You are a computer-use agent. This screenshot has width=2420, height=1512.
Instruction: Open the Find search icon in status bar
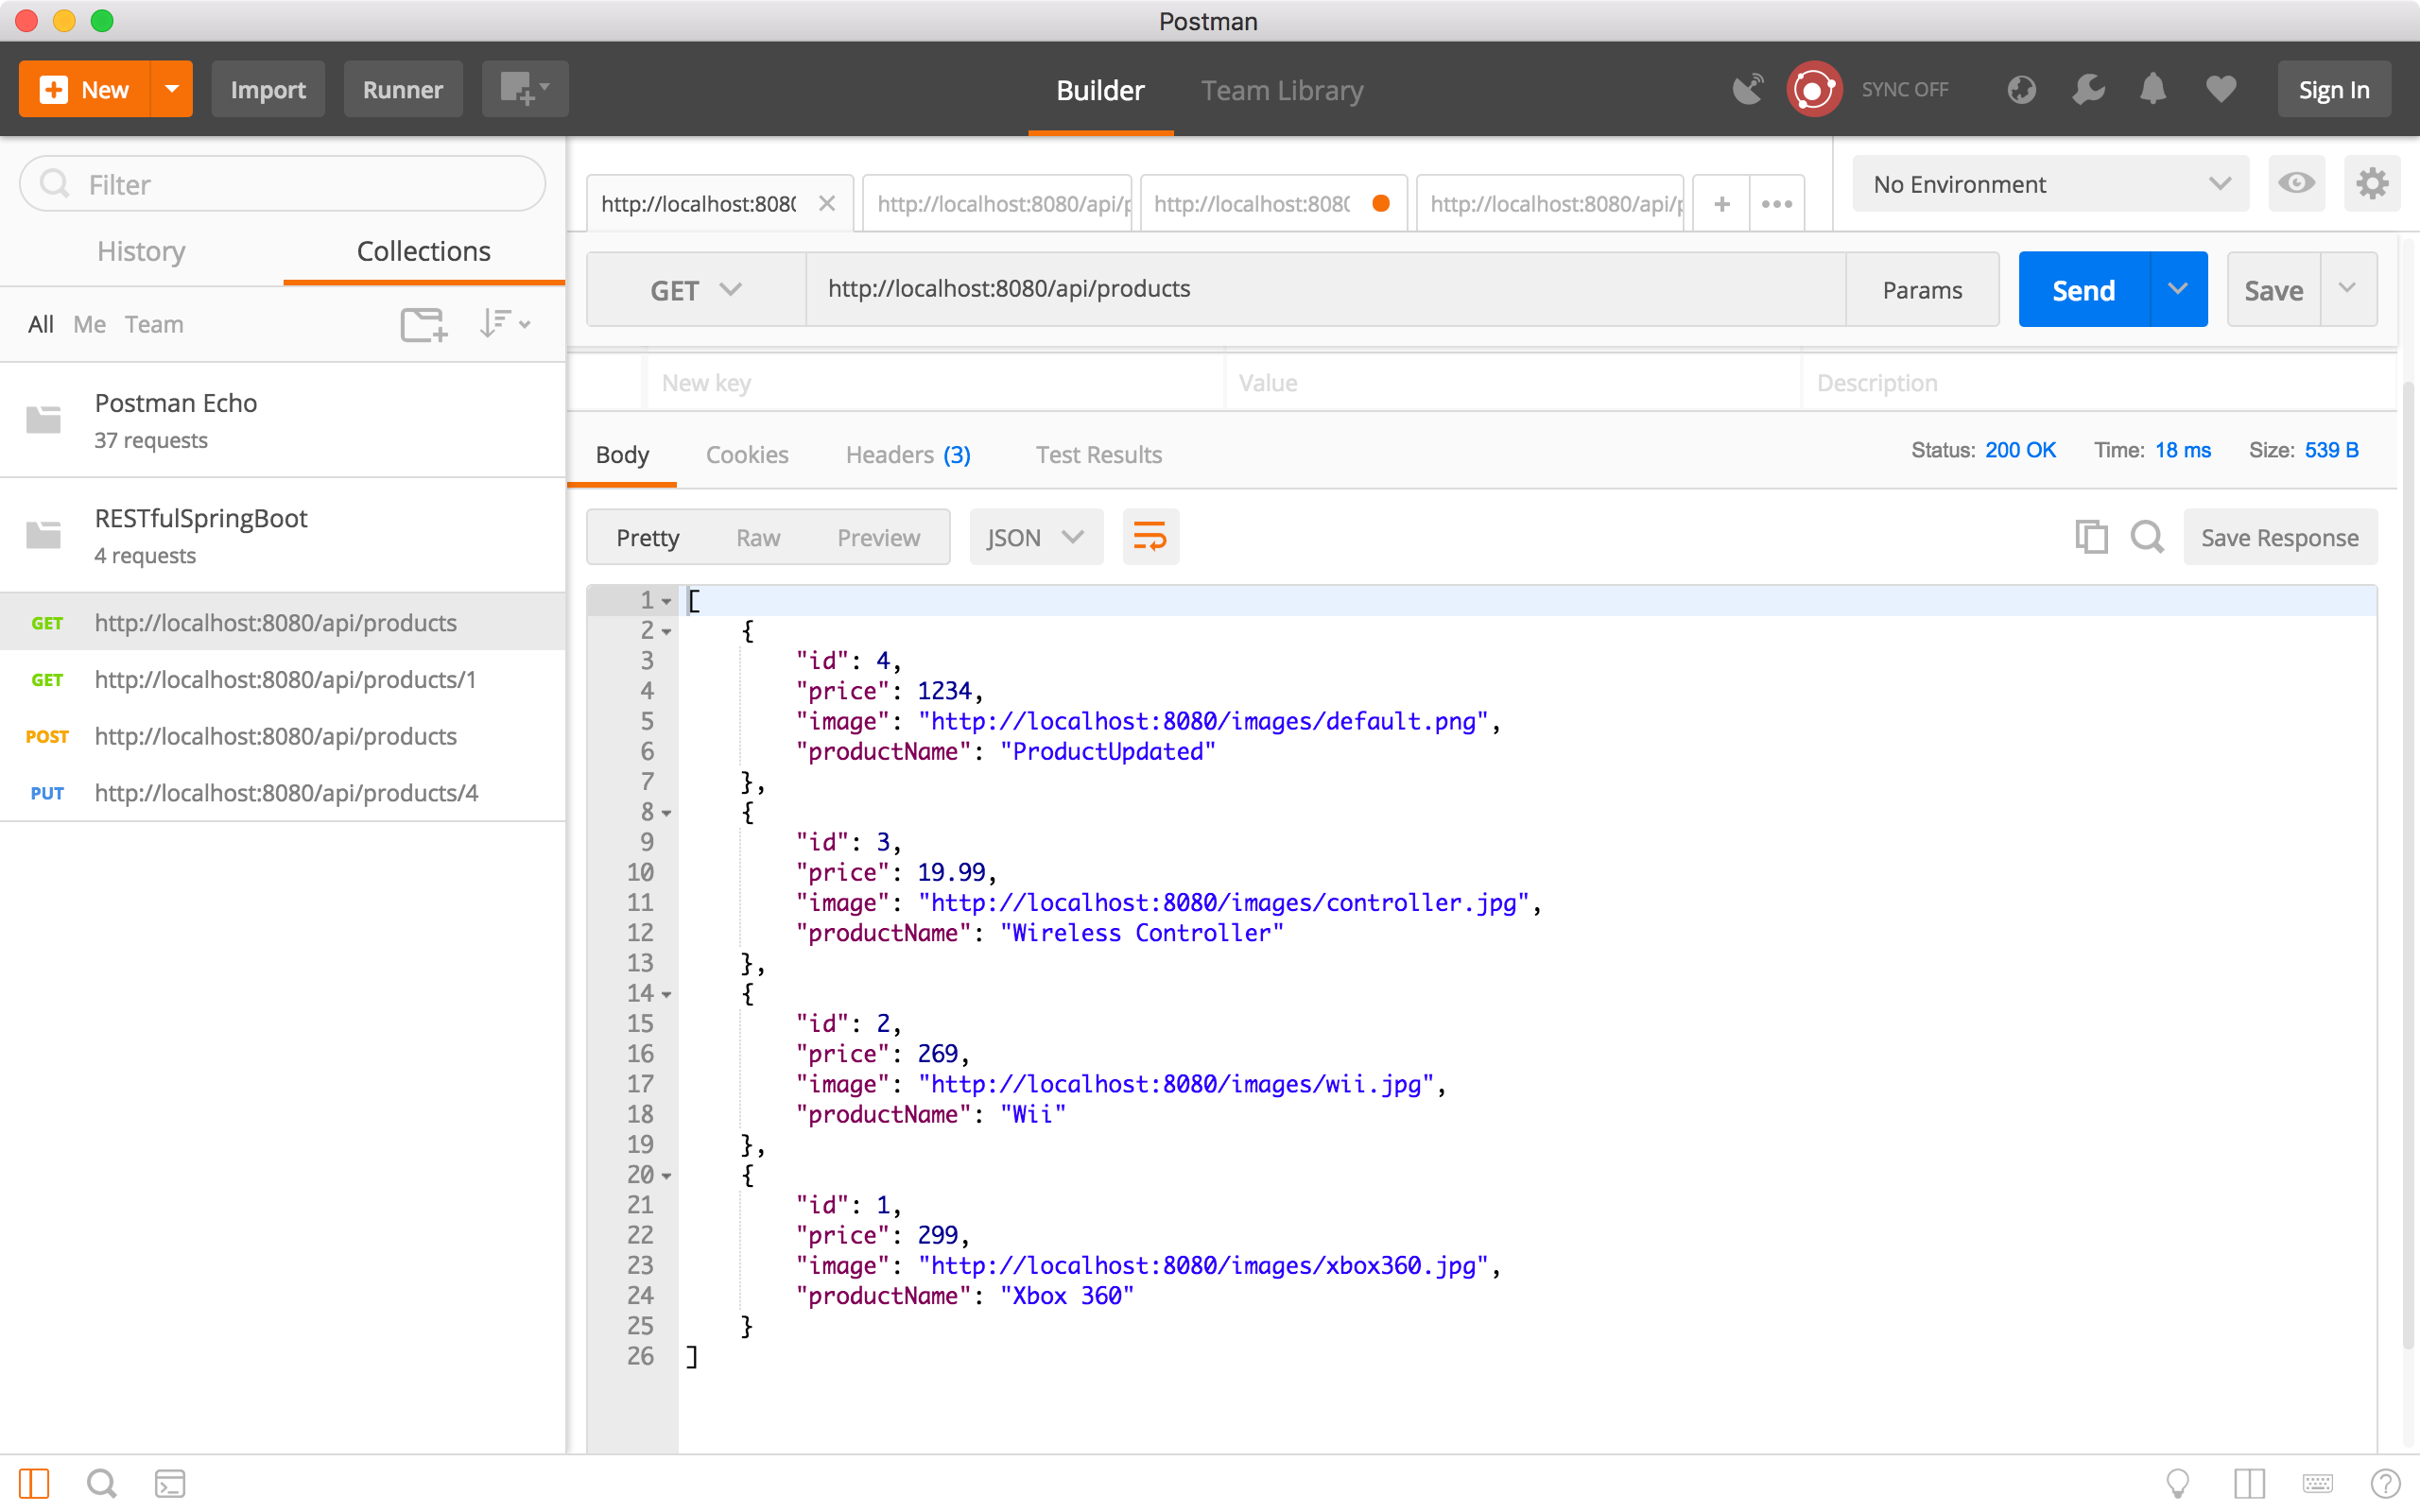click(101, 1483)
